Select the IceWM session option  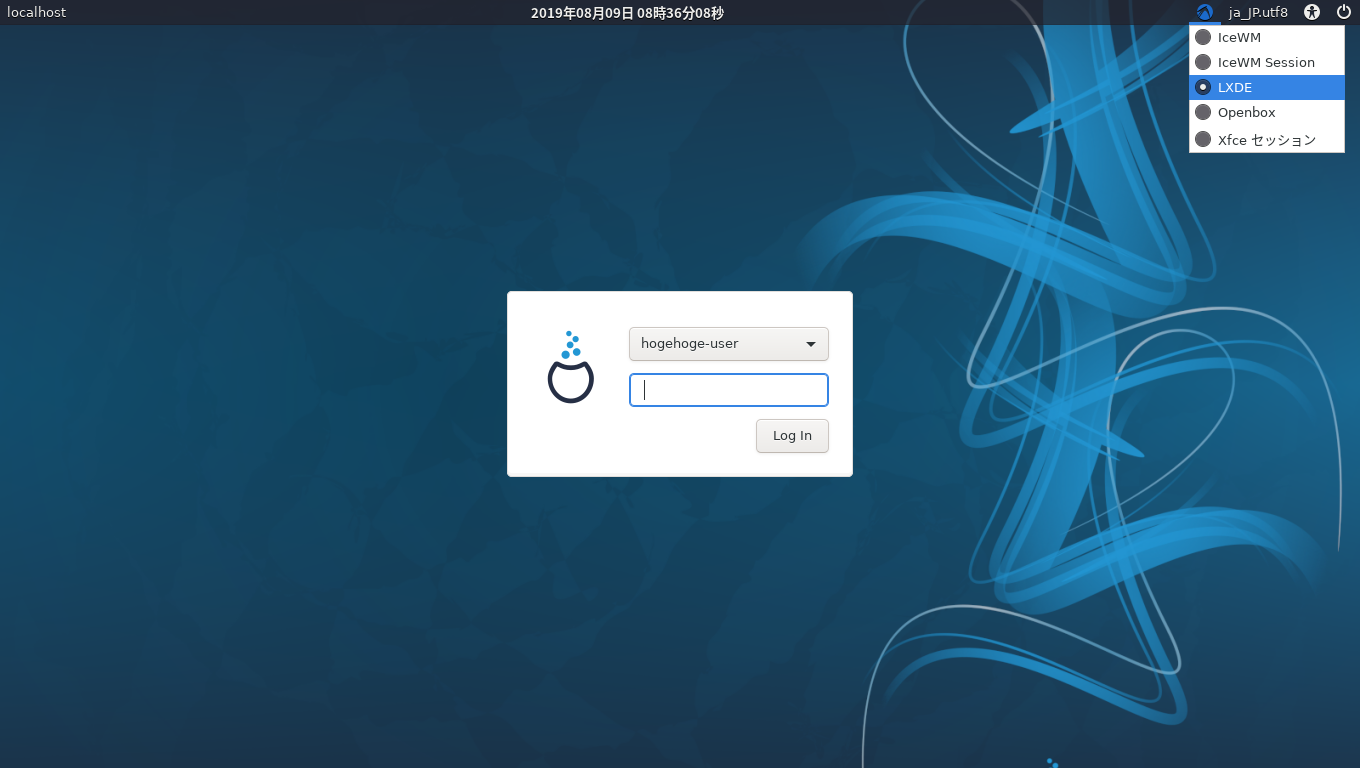pyautogui.click(x=1266, y=37)
